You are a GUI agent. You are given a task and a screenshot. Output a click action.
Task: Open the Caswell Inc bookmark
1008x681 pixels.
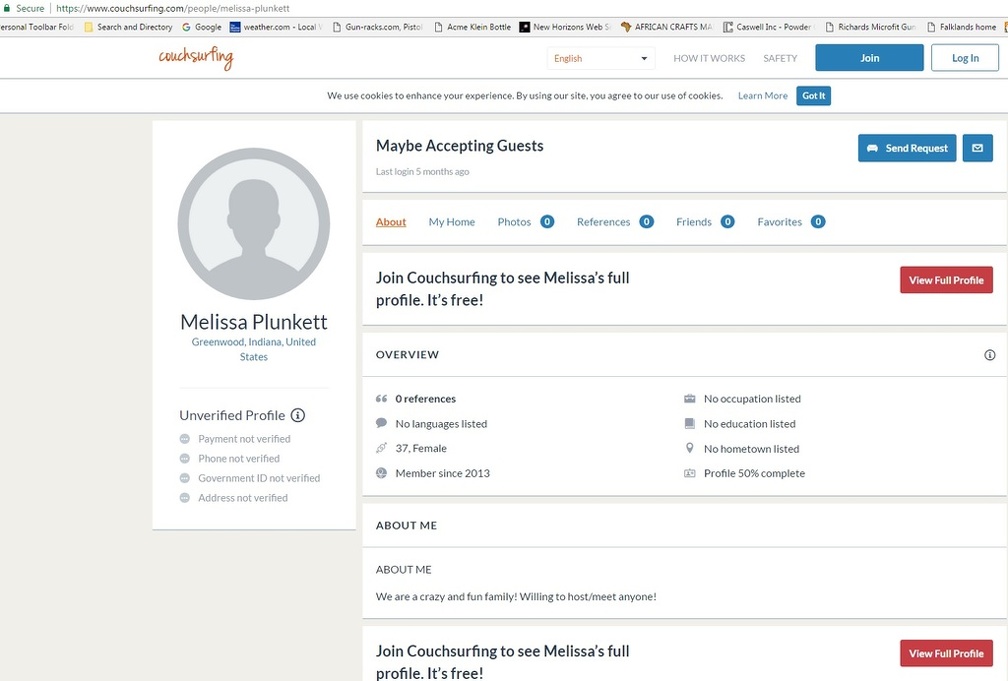[x=768, y=27]
